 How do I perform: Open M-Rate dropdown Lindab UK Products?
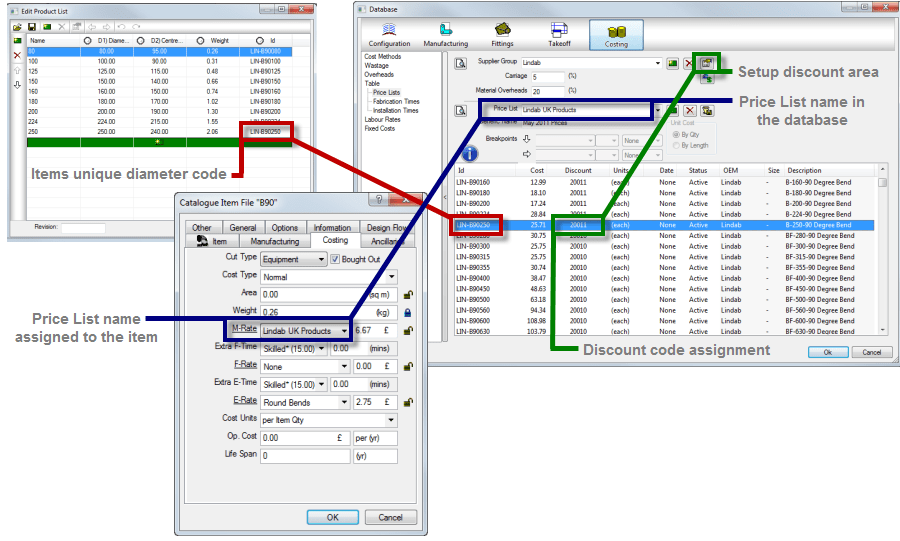[305, 331]
